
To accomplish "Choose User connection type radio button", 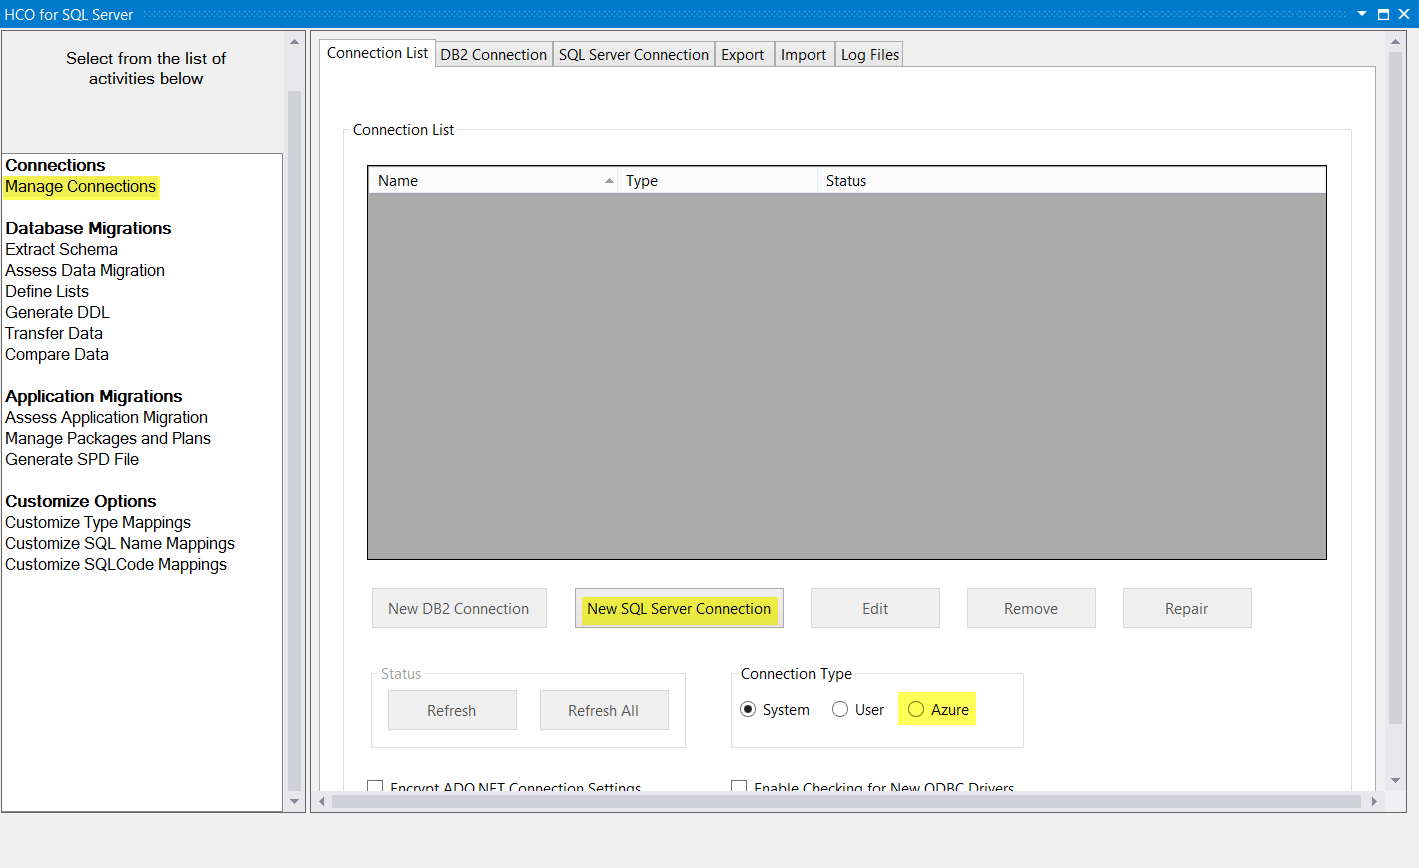I will coord(840,710).
